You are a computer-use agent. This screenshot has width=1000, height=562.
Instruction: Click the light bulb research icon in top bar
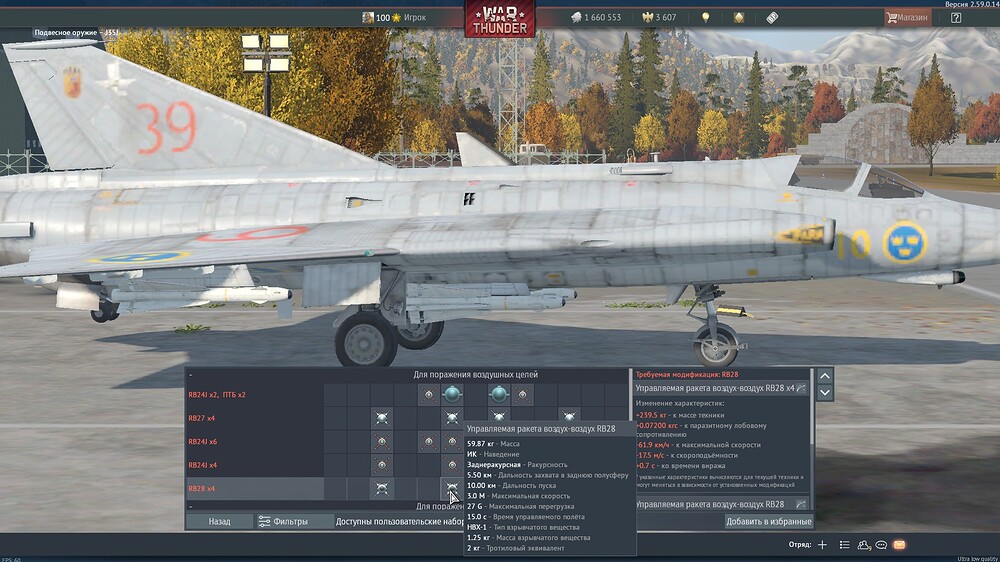click(705, 18)
